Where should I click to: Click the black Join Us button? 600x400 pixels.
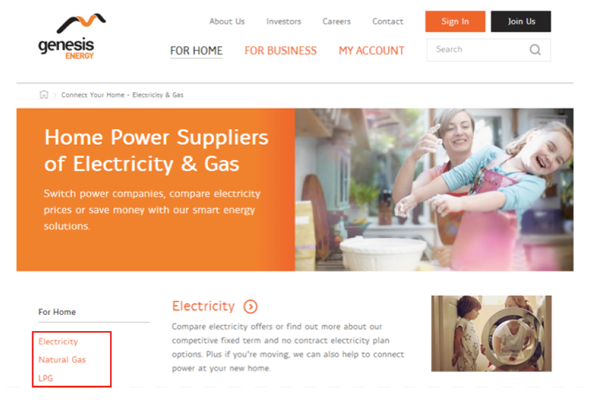(521, 21)
